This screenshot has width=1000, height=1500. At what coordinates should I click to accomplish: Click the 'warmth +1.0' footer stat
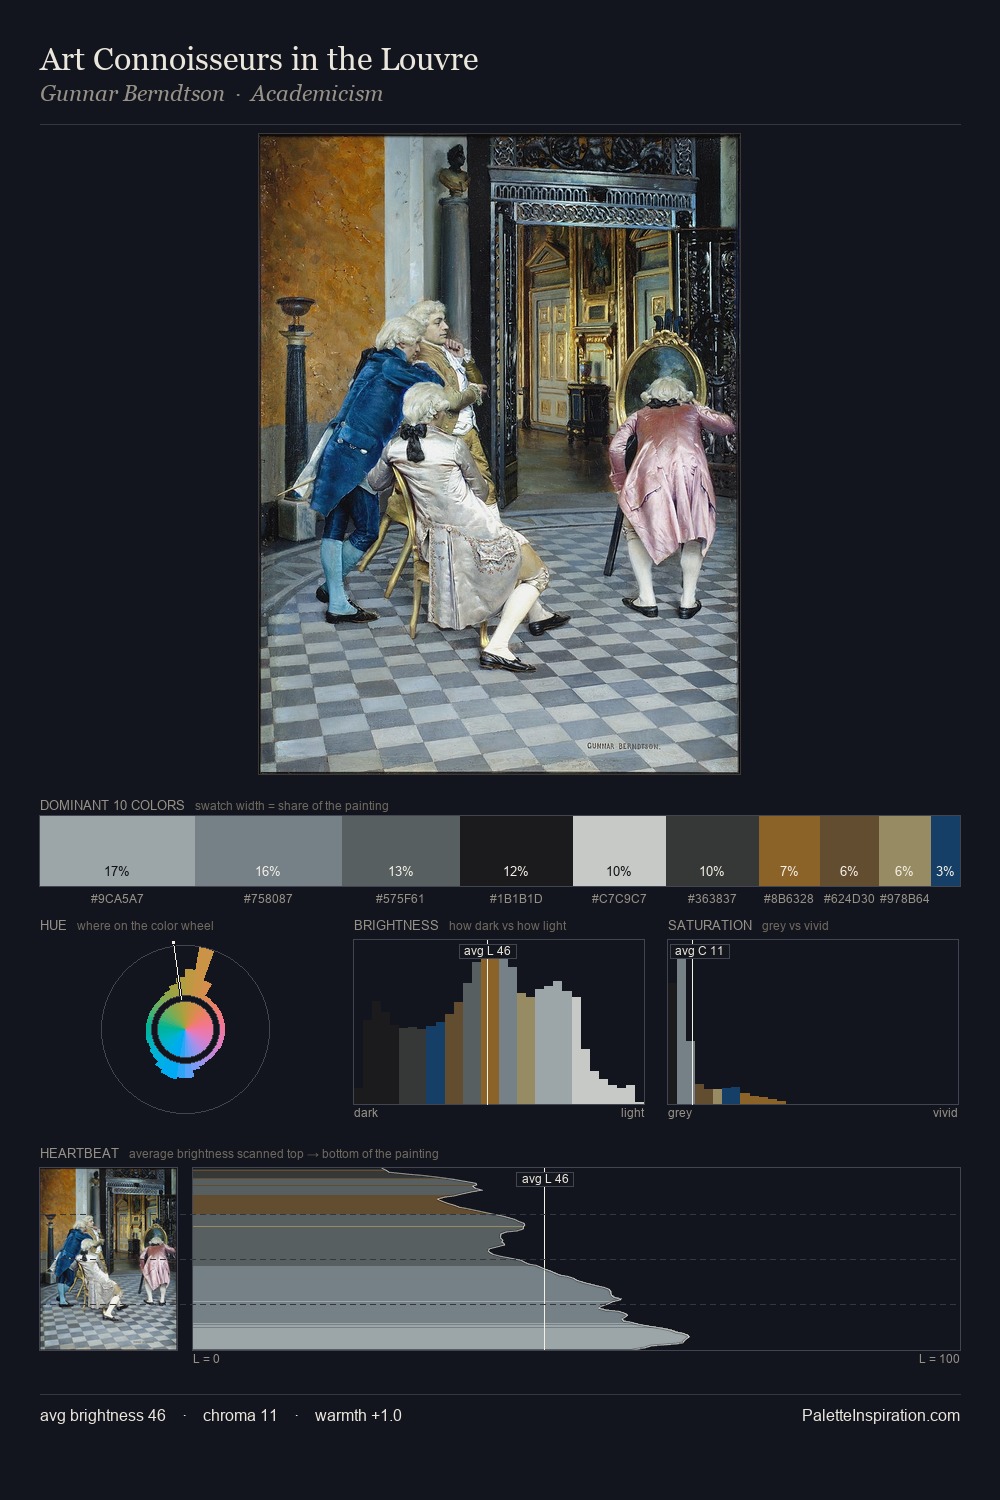pyautogui.click(x=358, y=1415)
